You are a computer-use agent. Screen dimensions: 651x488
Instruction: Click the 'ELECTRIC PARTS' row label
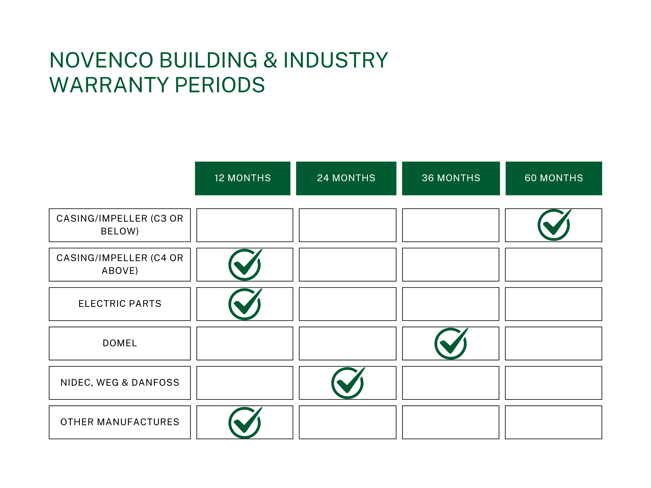point(120,304)
